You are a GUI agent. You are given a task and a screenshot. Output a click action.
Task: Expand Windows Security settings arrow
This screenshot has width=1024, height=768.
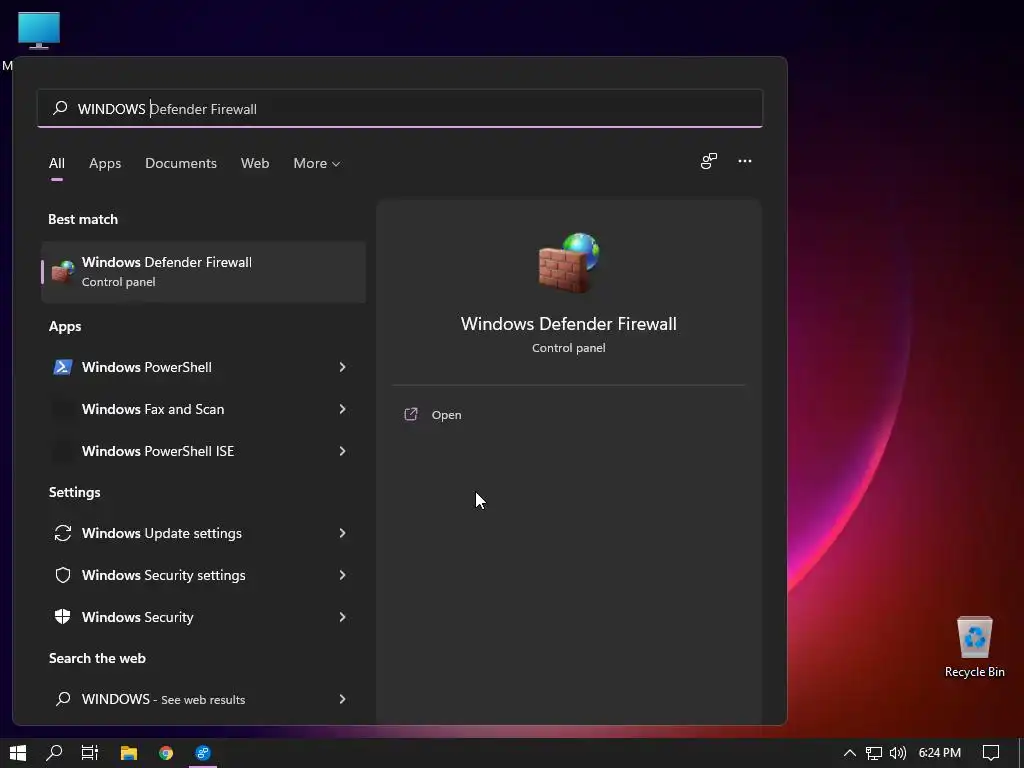point(342,575)
